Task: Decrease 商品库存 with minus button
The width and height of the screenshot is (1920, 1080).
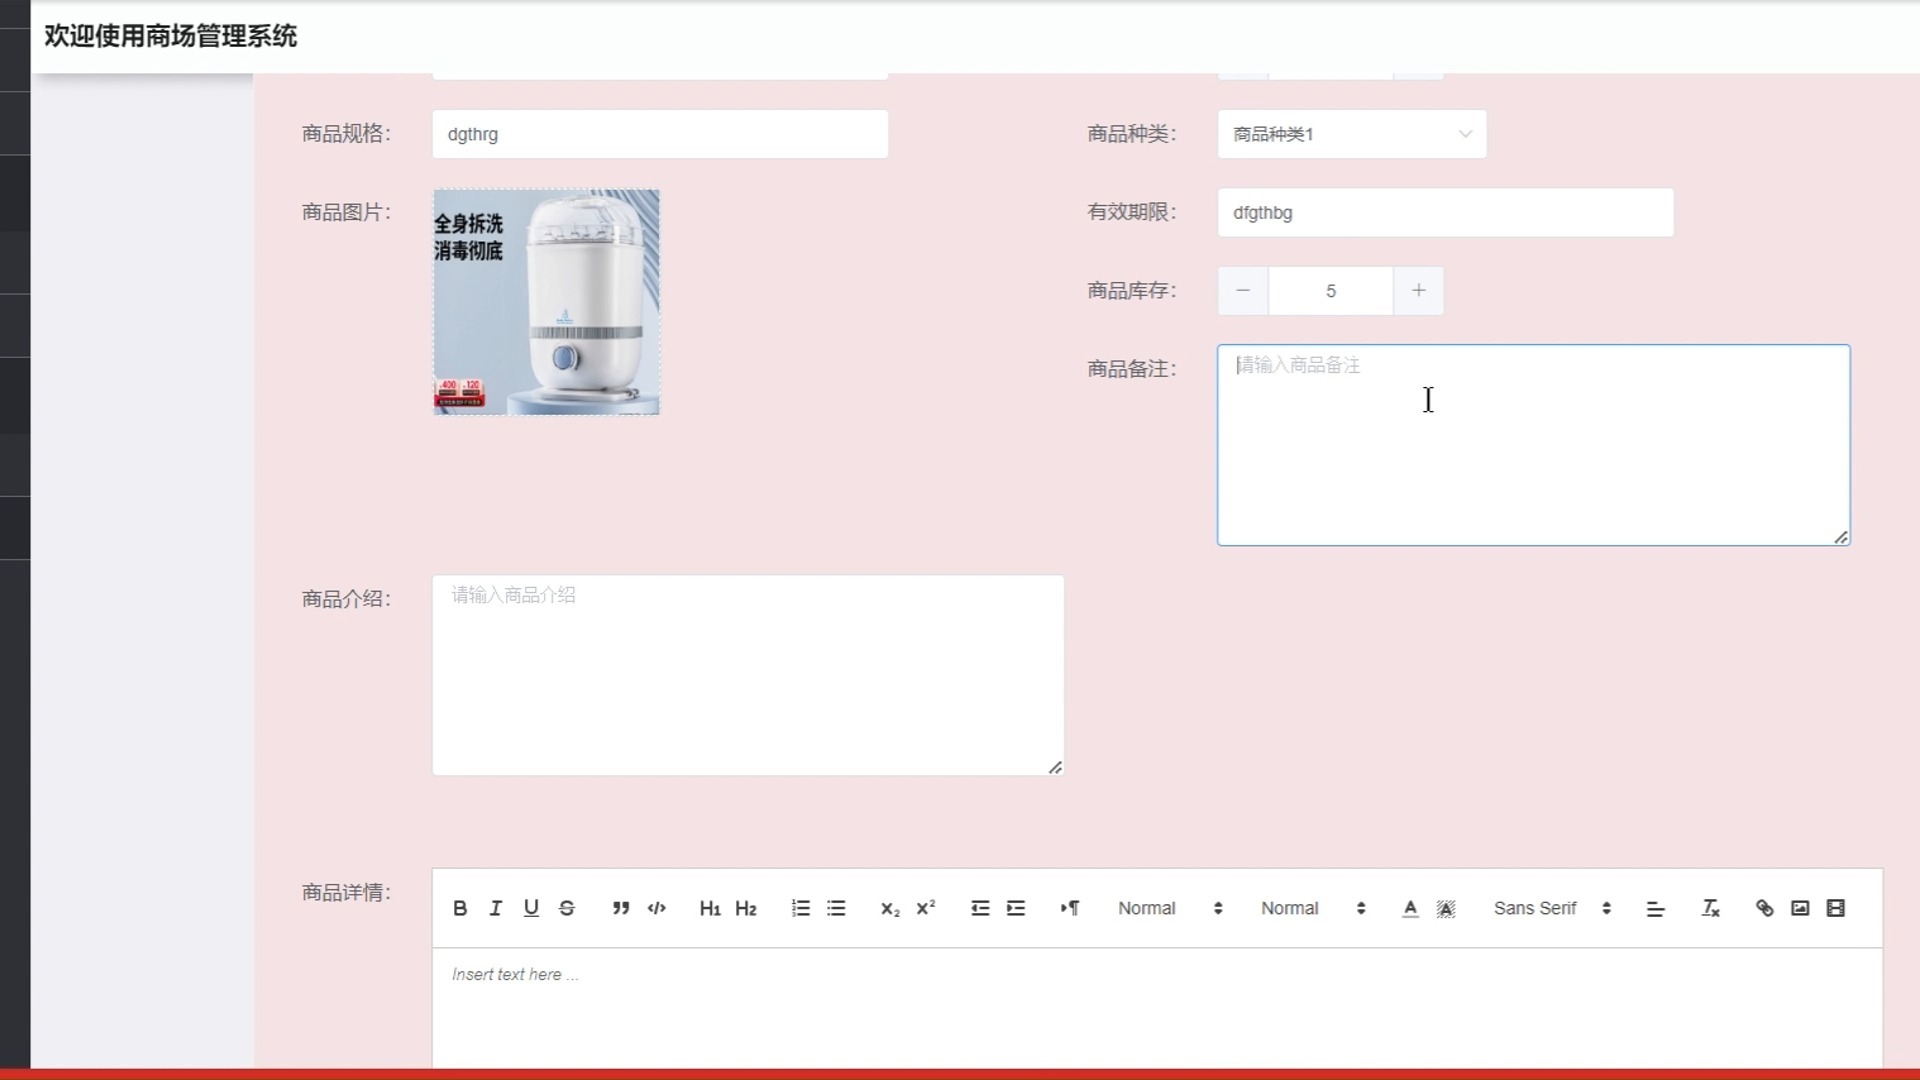Action: (x=1242, y=291)
